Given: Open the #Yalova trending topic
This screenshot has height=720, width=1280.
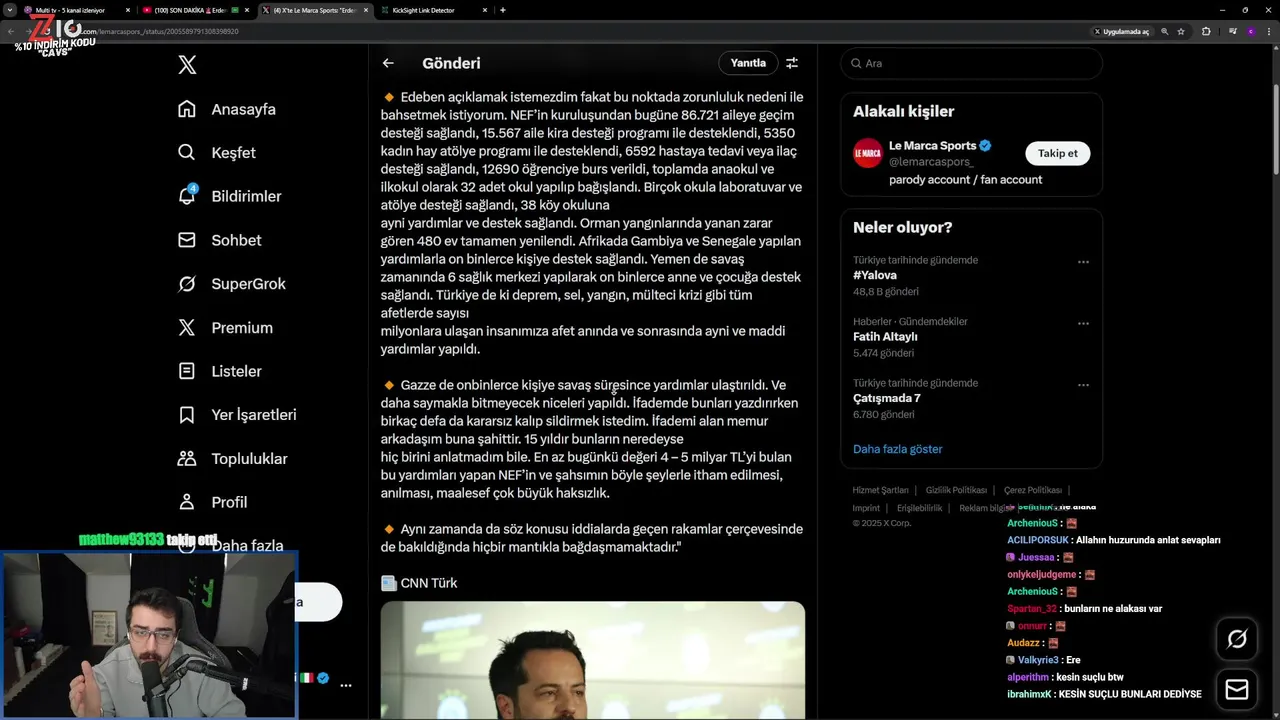Looking at the screenshot, I should 875,275.
